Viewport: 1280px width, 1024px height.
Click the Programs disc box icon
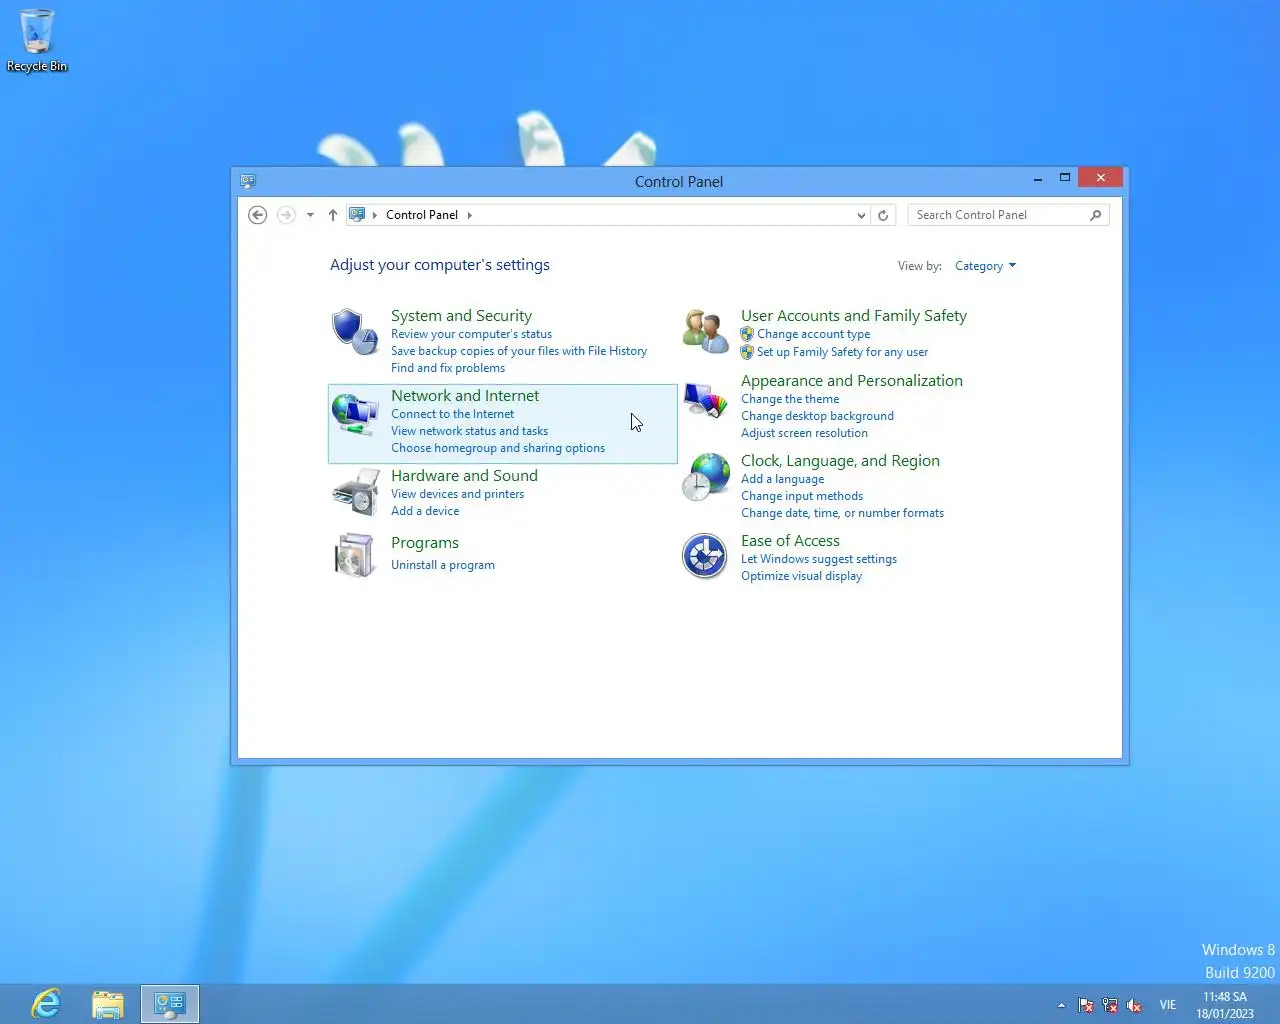coord(355,556)
